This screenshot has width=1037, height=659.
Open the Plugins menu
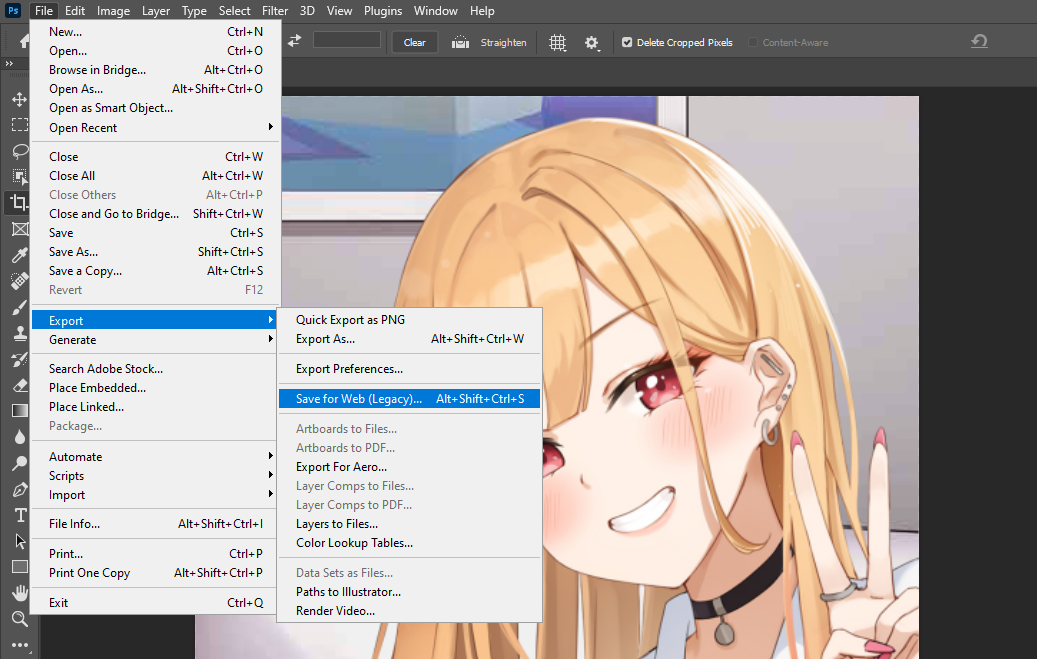coord(383,11)
